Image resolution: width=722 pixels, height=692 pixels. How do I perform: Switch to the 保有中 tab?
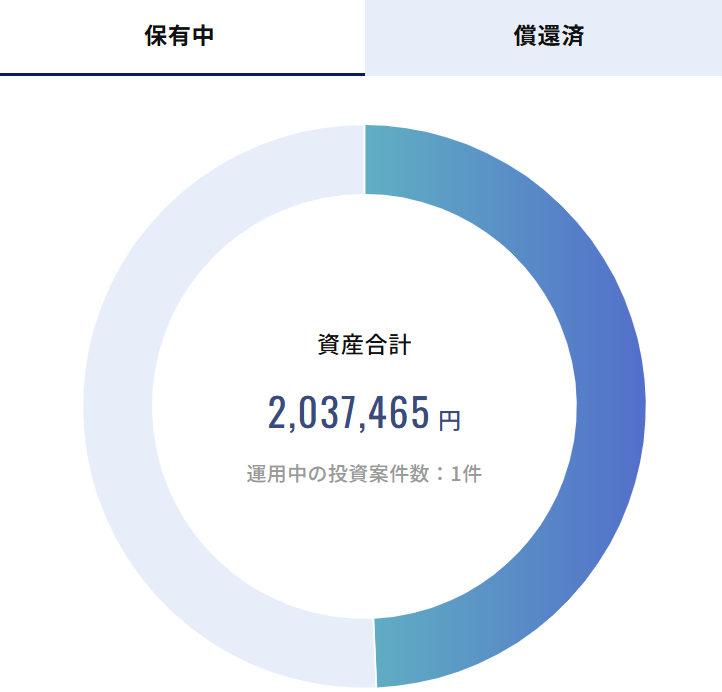click(x=182, y=37)
